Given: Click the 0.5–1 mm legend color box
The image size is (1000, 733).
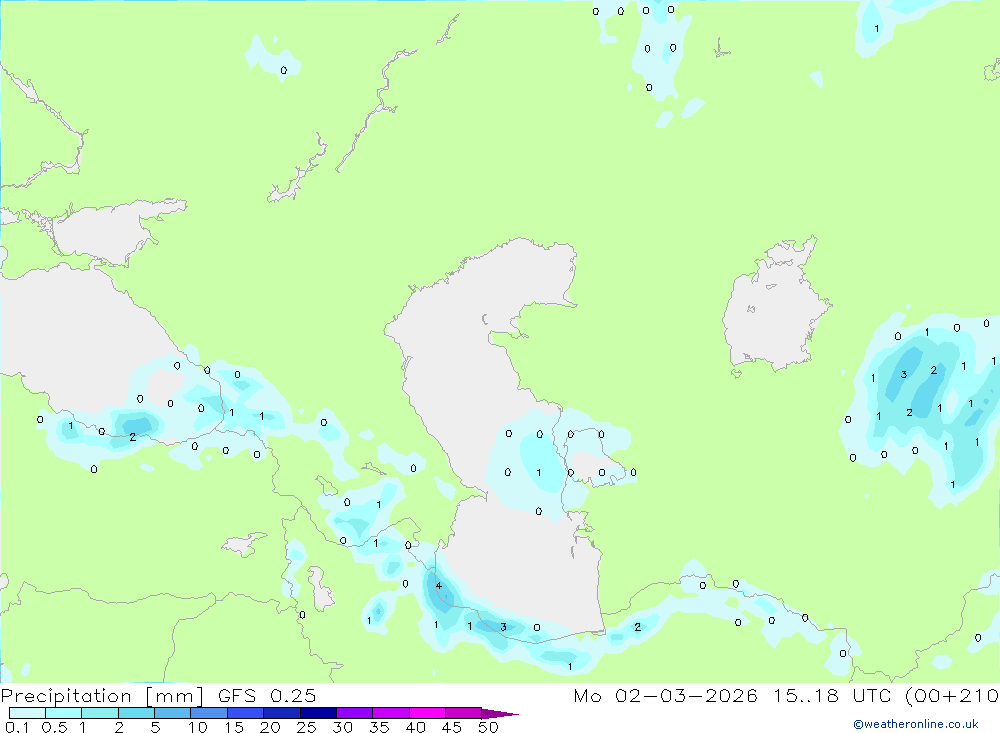Looking at the screenshot, I should pos(64,713).
